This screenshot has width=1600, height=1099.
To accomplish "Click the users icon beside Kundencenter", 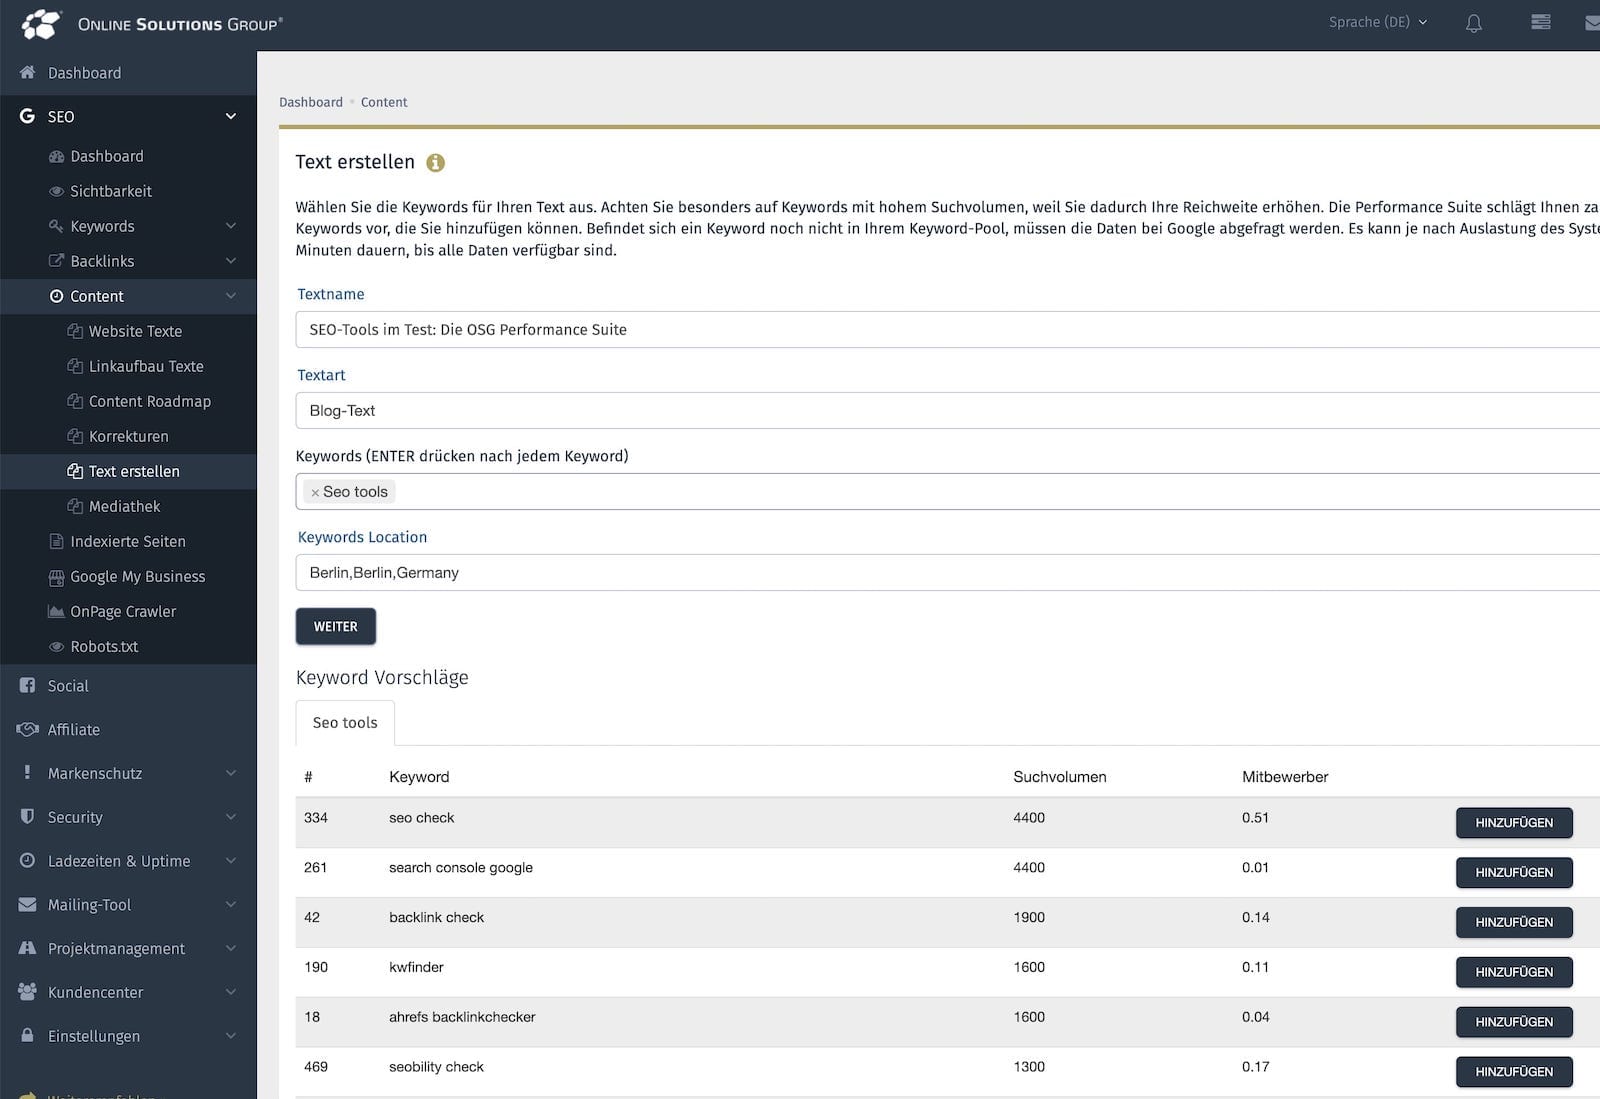I will coord(27,992).
